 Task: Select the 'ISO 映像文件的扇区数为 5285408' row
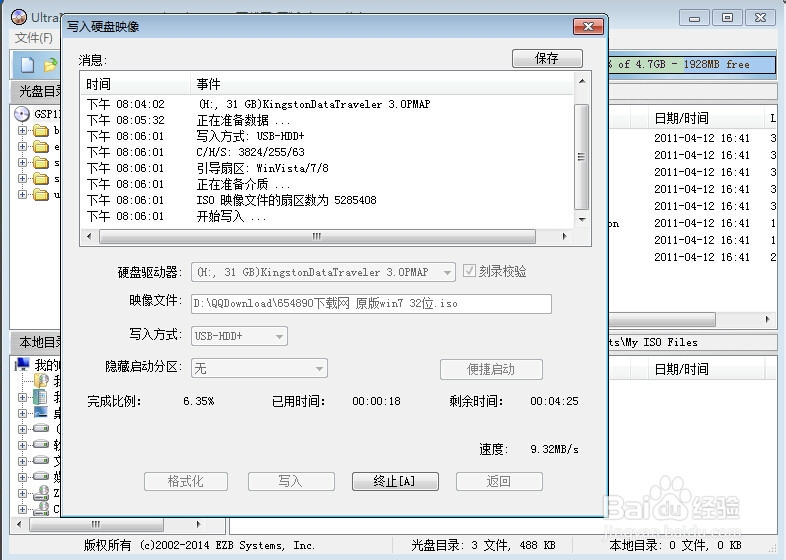click(x=327, y=201)
